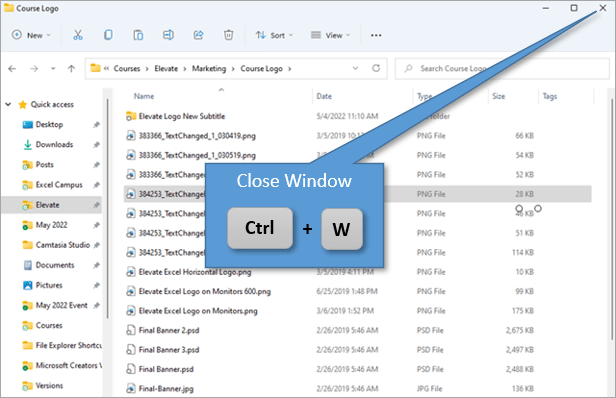
Task: Click the Downloads icon in Quick access
Action: pos(28,145)
